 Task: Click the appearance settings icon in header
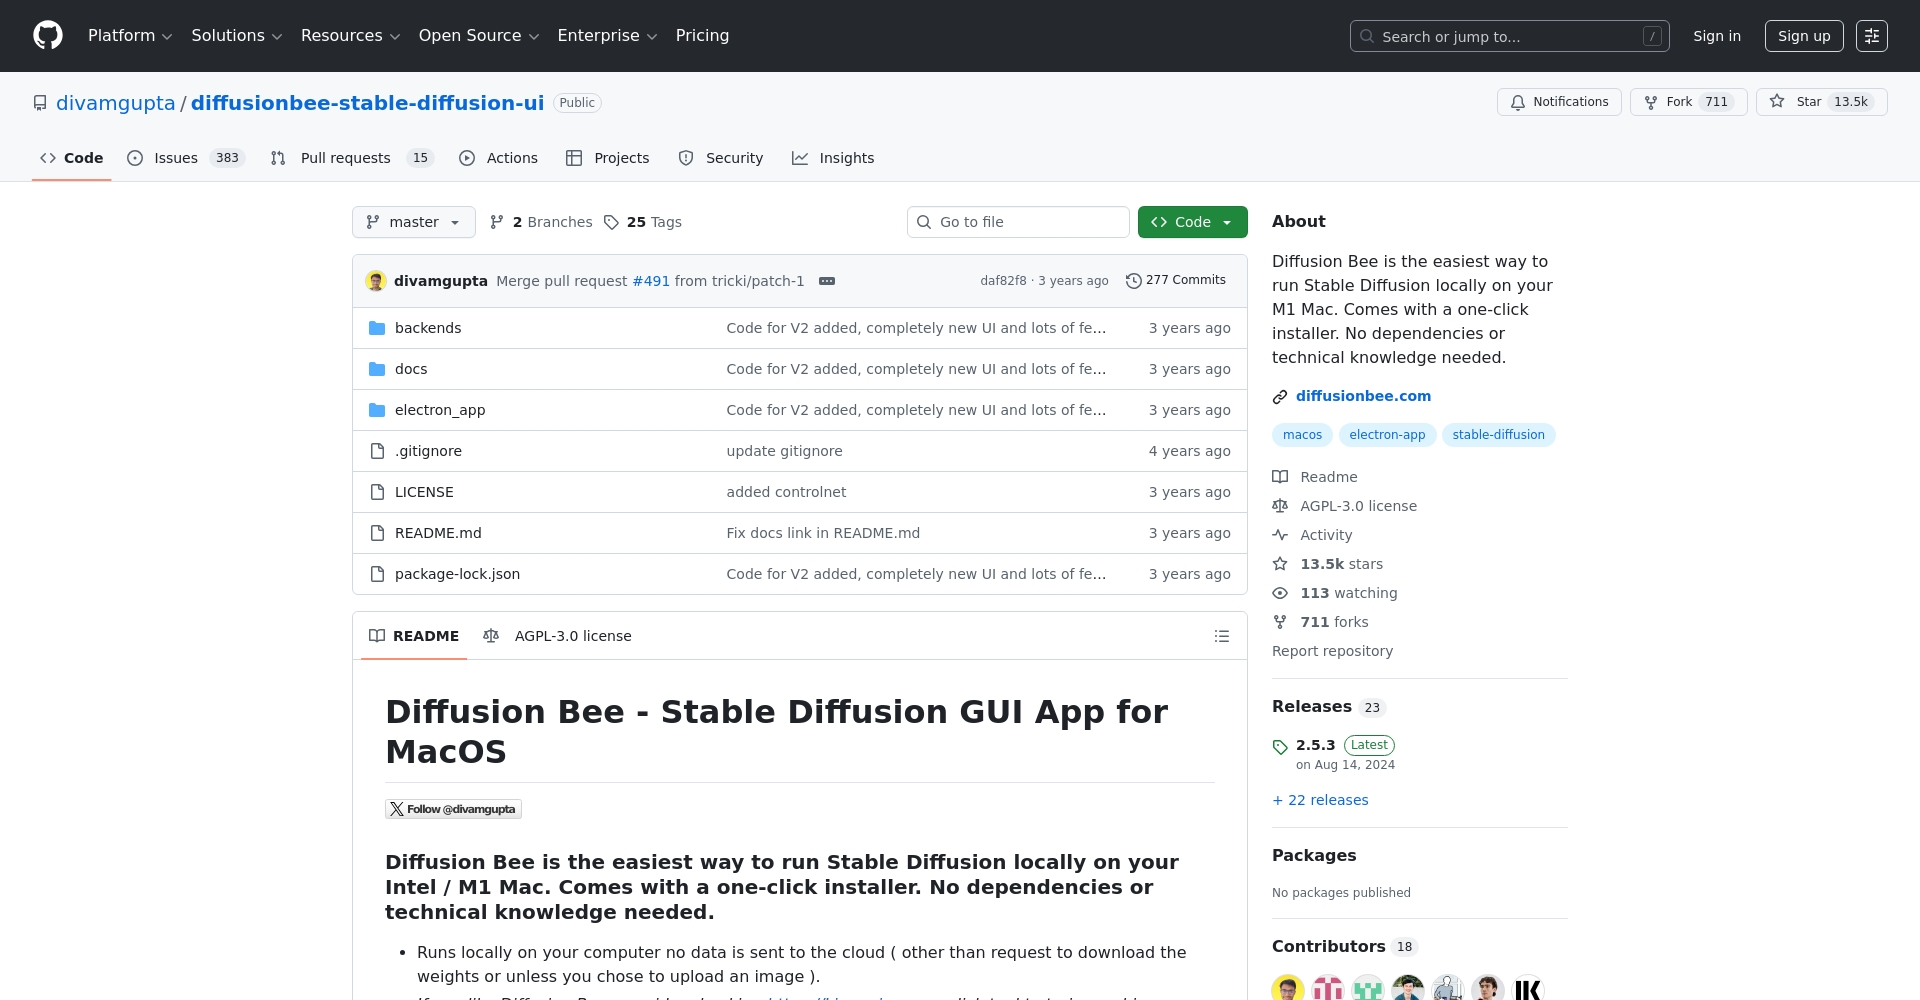[x=1871, y=36]
